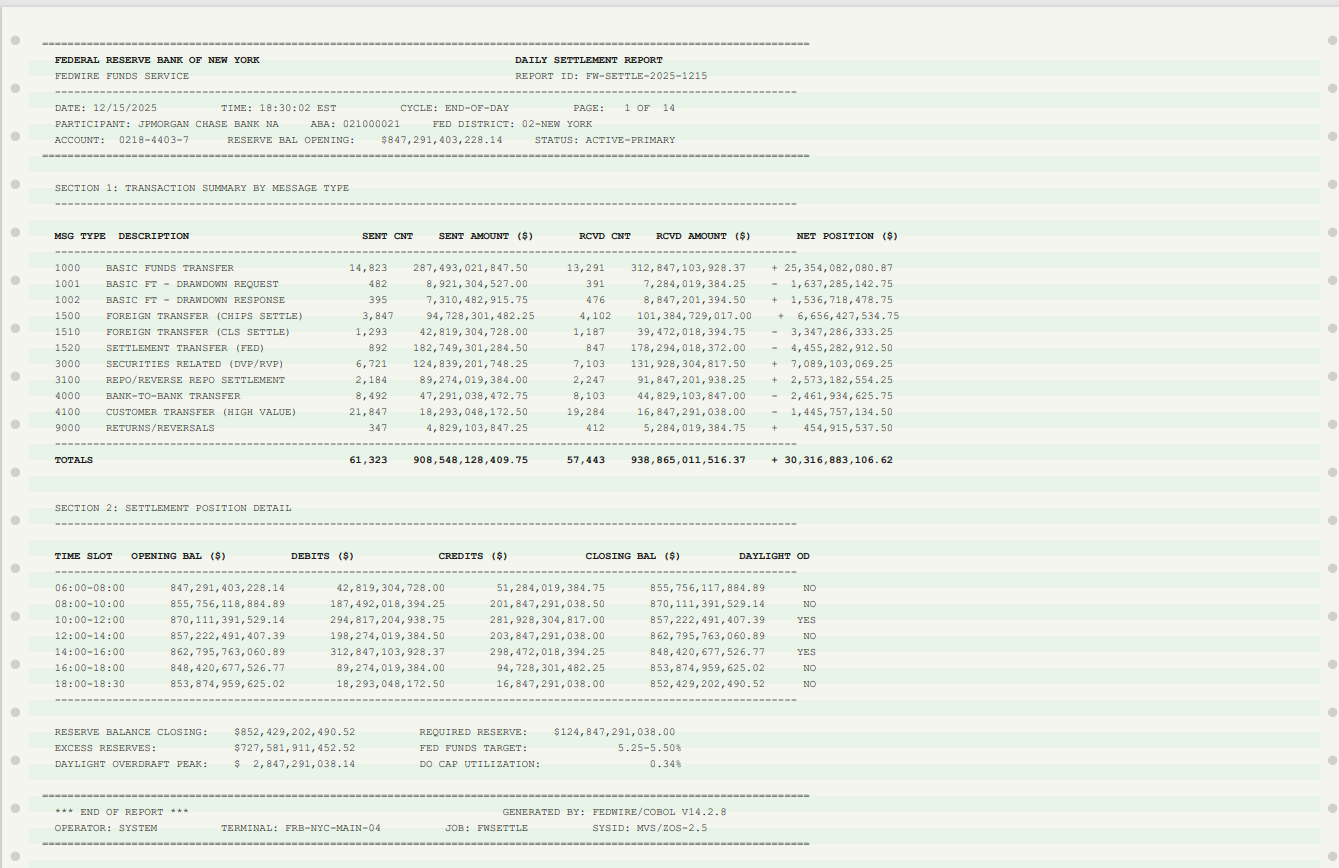The height and width of the screenshot is (868, 1339).
Task: Click YES daylight OD in 14:00-16:00 row
Action: pos(806,652)
